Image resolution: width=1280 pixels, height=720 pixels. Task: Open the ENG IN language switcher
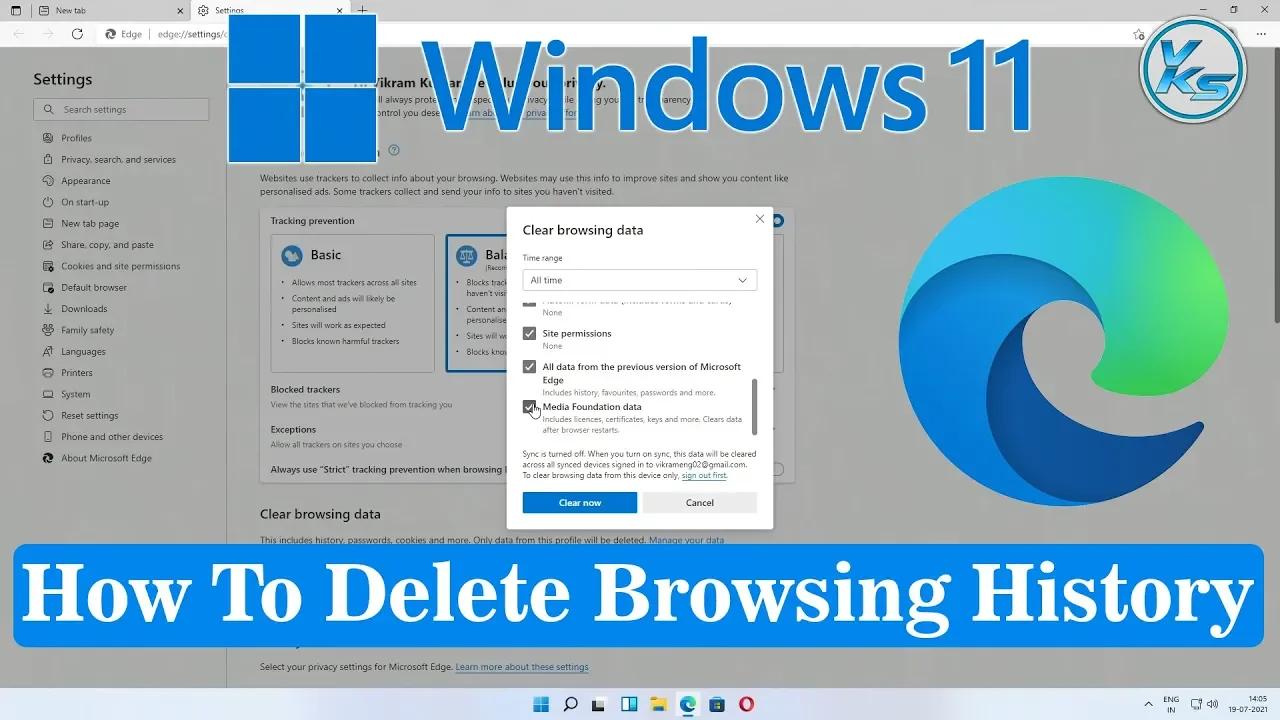pos(1171,704)
